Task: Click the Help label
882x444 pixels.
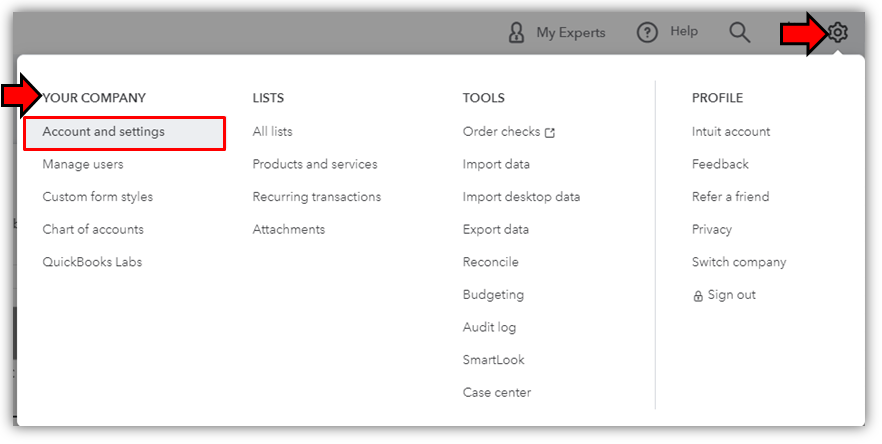Action: (x=683, y=32)
